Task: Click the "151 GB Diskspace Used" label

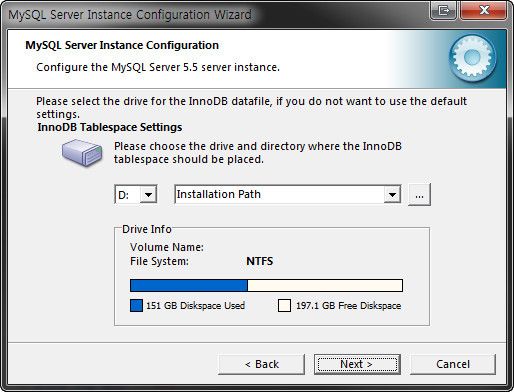Action: point(195,306)
